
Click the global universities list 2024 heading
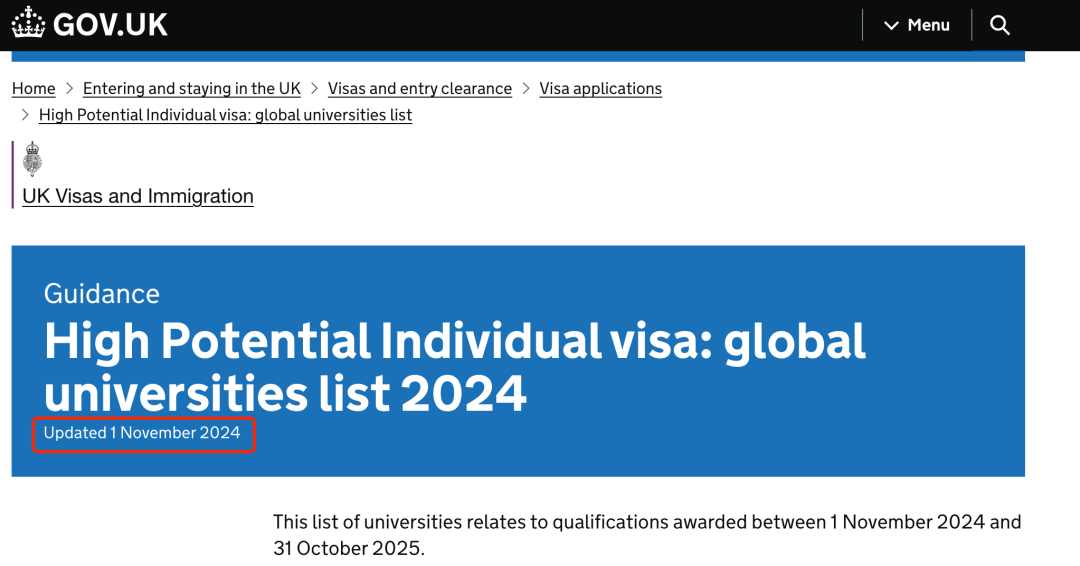(x=455, y=367)
